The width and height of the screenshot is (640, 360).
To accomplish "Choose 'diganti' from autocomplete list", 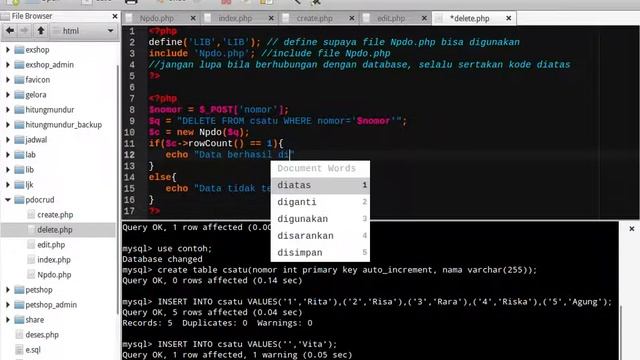I will [320, 202].
